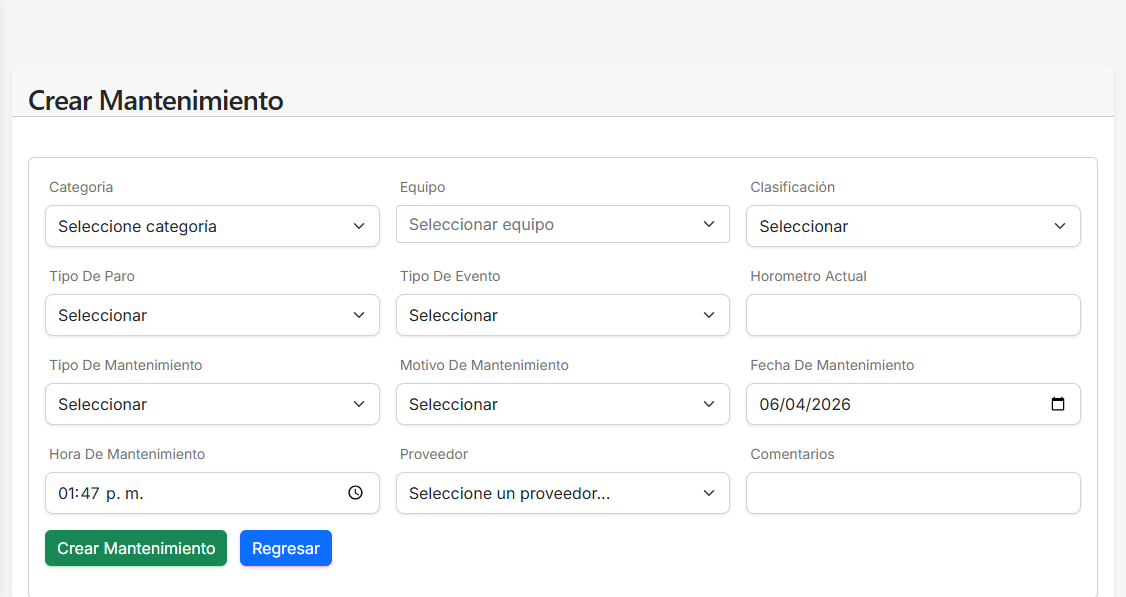Click the chevron arrow in Equipo field
The image size is (1126, 597).
click(x=709, y=224)
